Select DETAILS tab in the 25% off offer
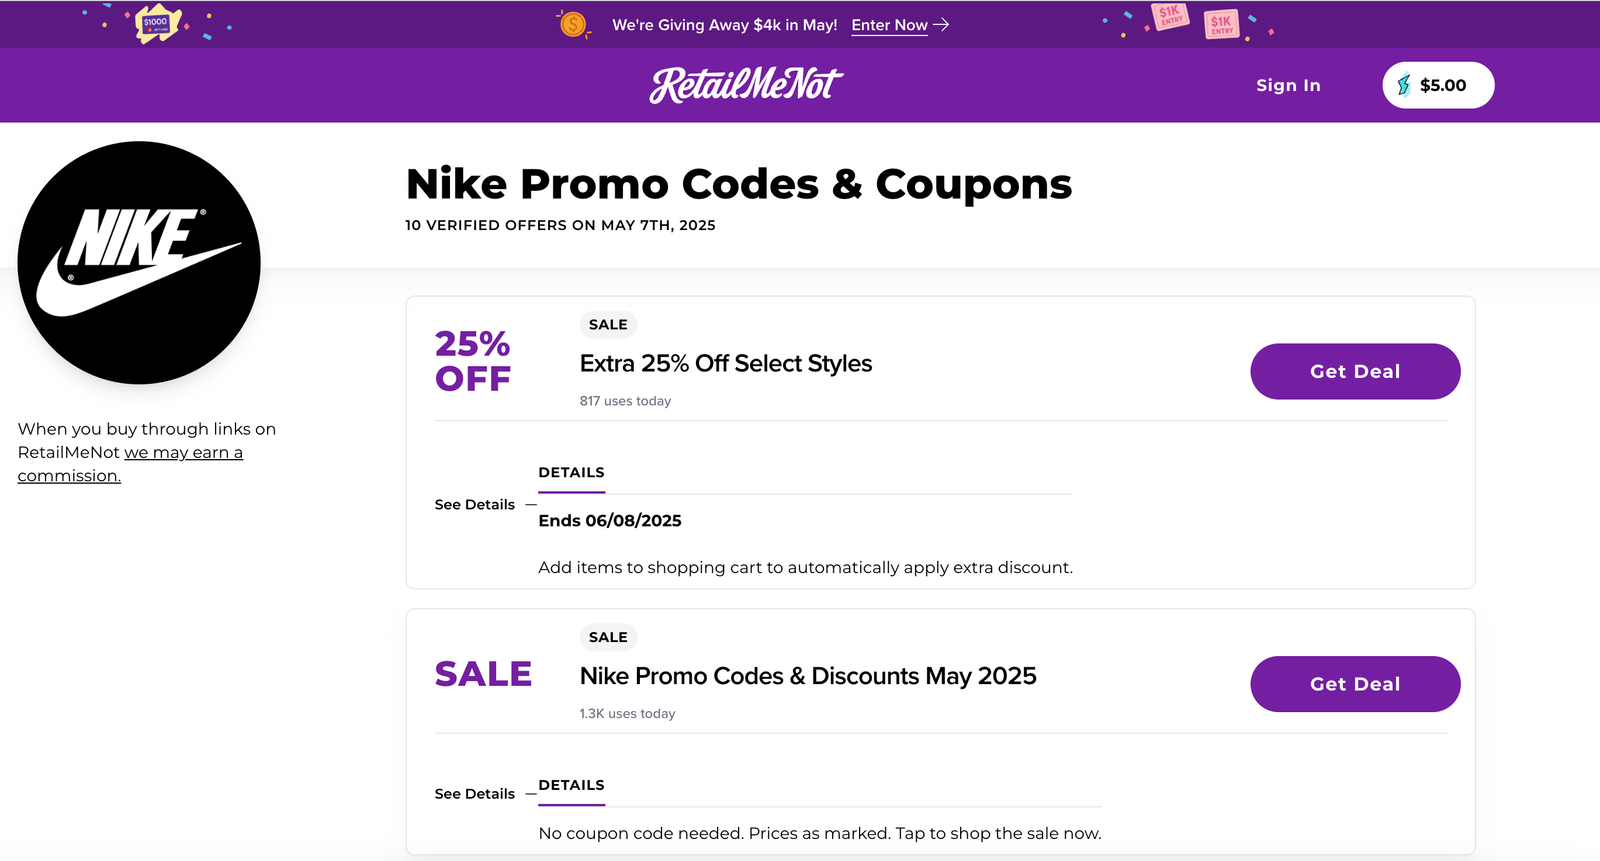Viewport: 1600px width, 861px height. pos(571,473)
